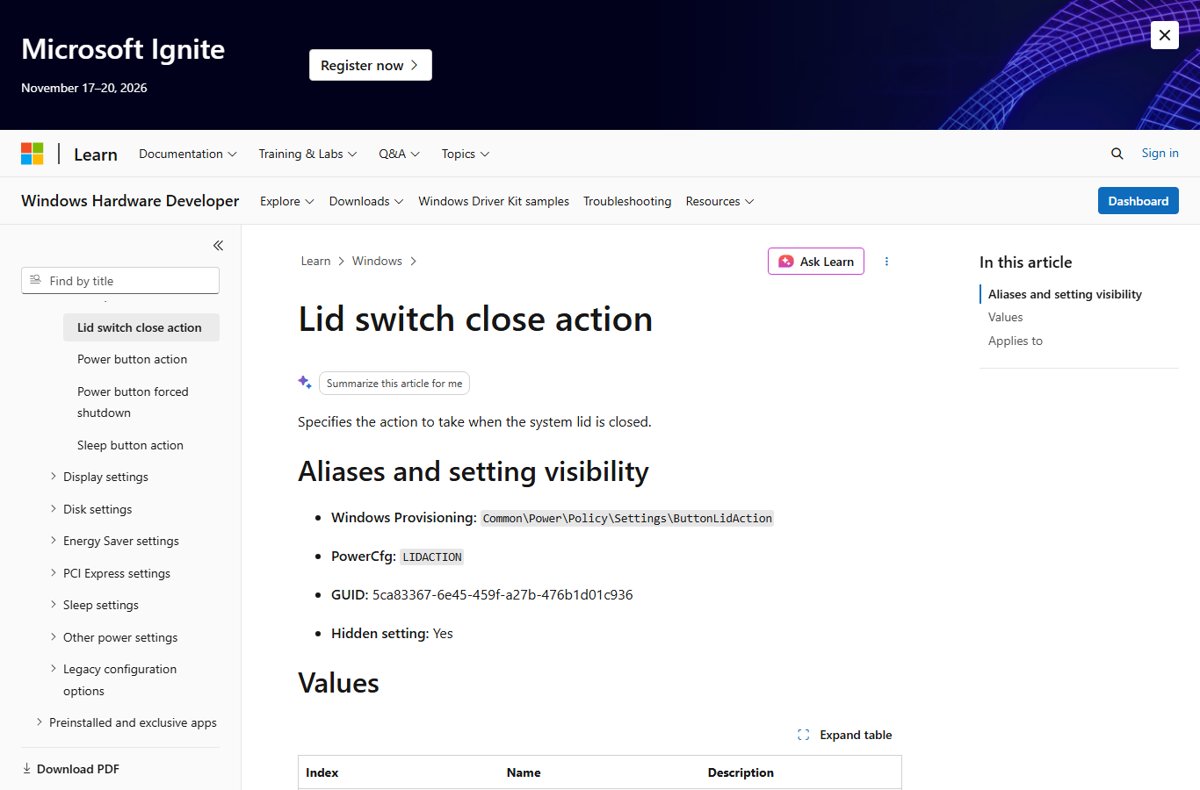Expand Disk settings tree node
This screenshot has height=790, width=1200.
pos(92,509)
